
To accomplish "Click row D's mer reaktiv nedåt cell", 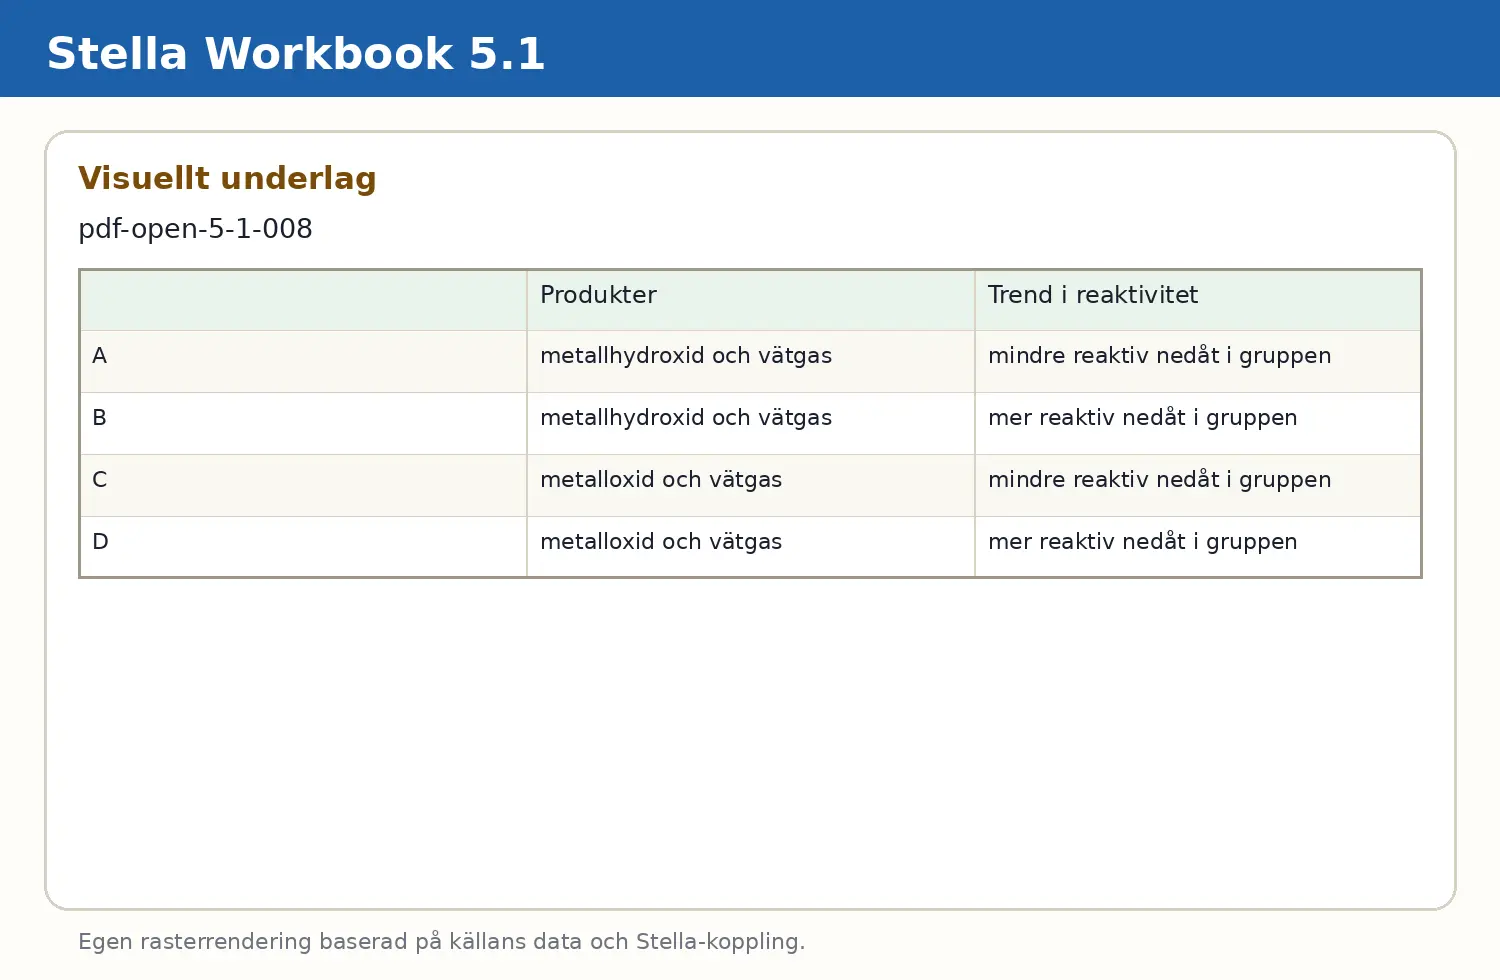I will coord(1198,547).
